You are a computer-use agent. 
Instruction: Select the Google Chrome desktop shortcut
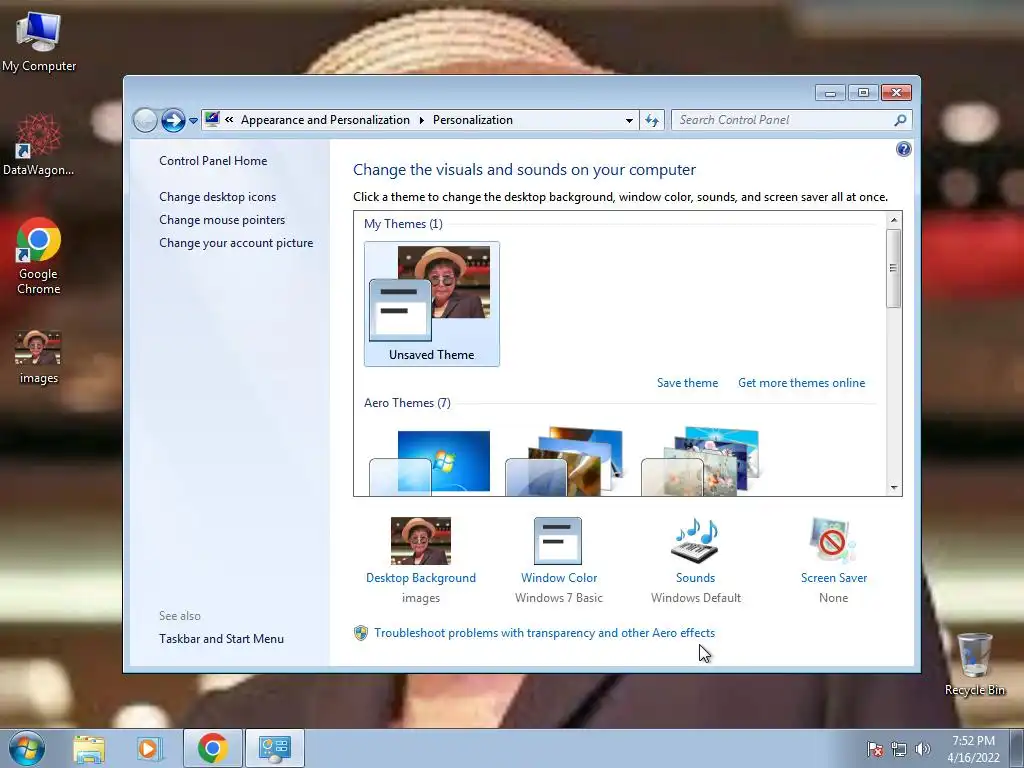coord(39,256)
